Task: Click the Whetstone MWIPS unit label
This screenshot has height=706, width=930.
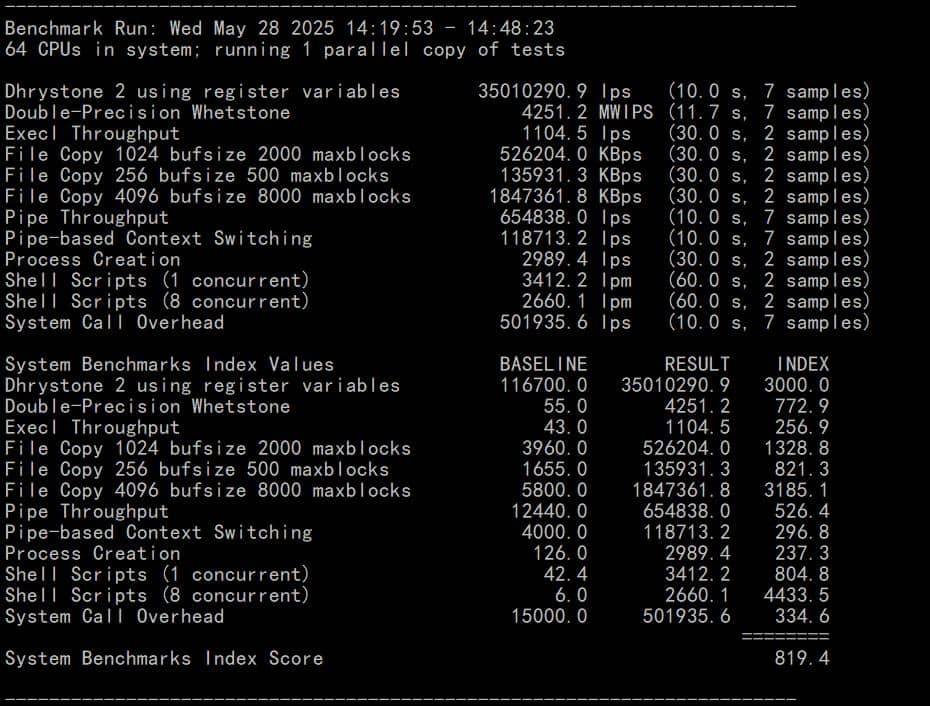Action: (x=627, y=112)
